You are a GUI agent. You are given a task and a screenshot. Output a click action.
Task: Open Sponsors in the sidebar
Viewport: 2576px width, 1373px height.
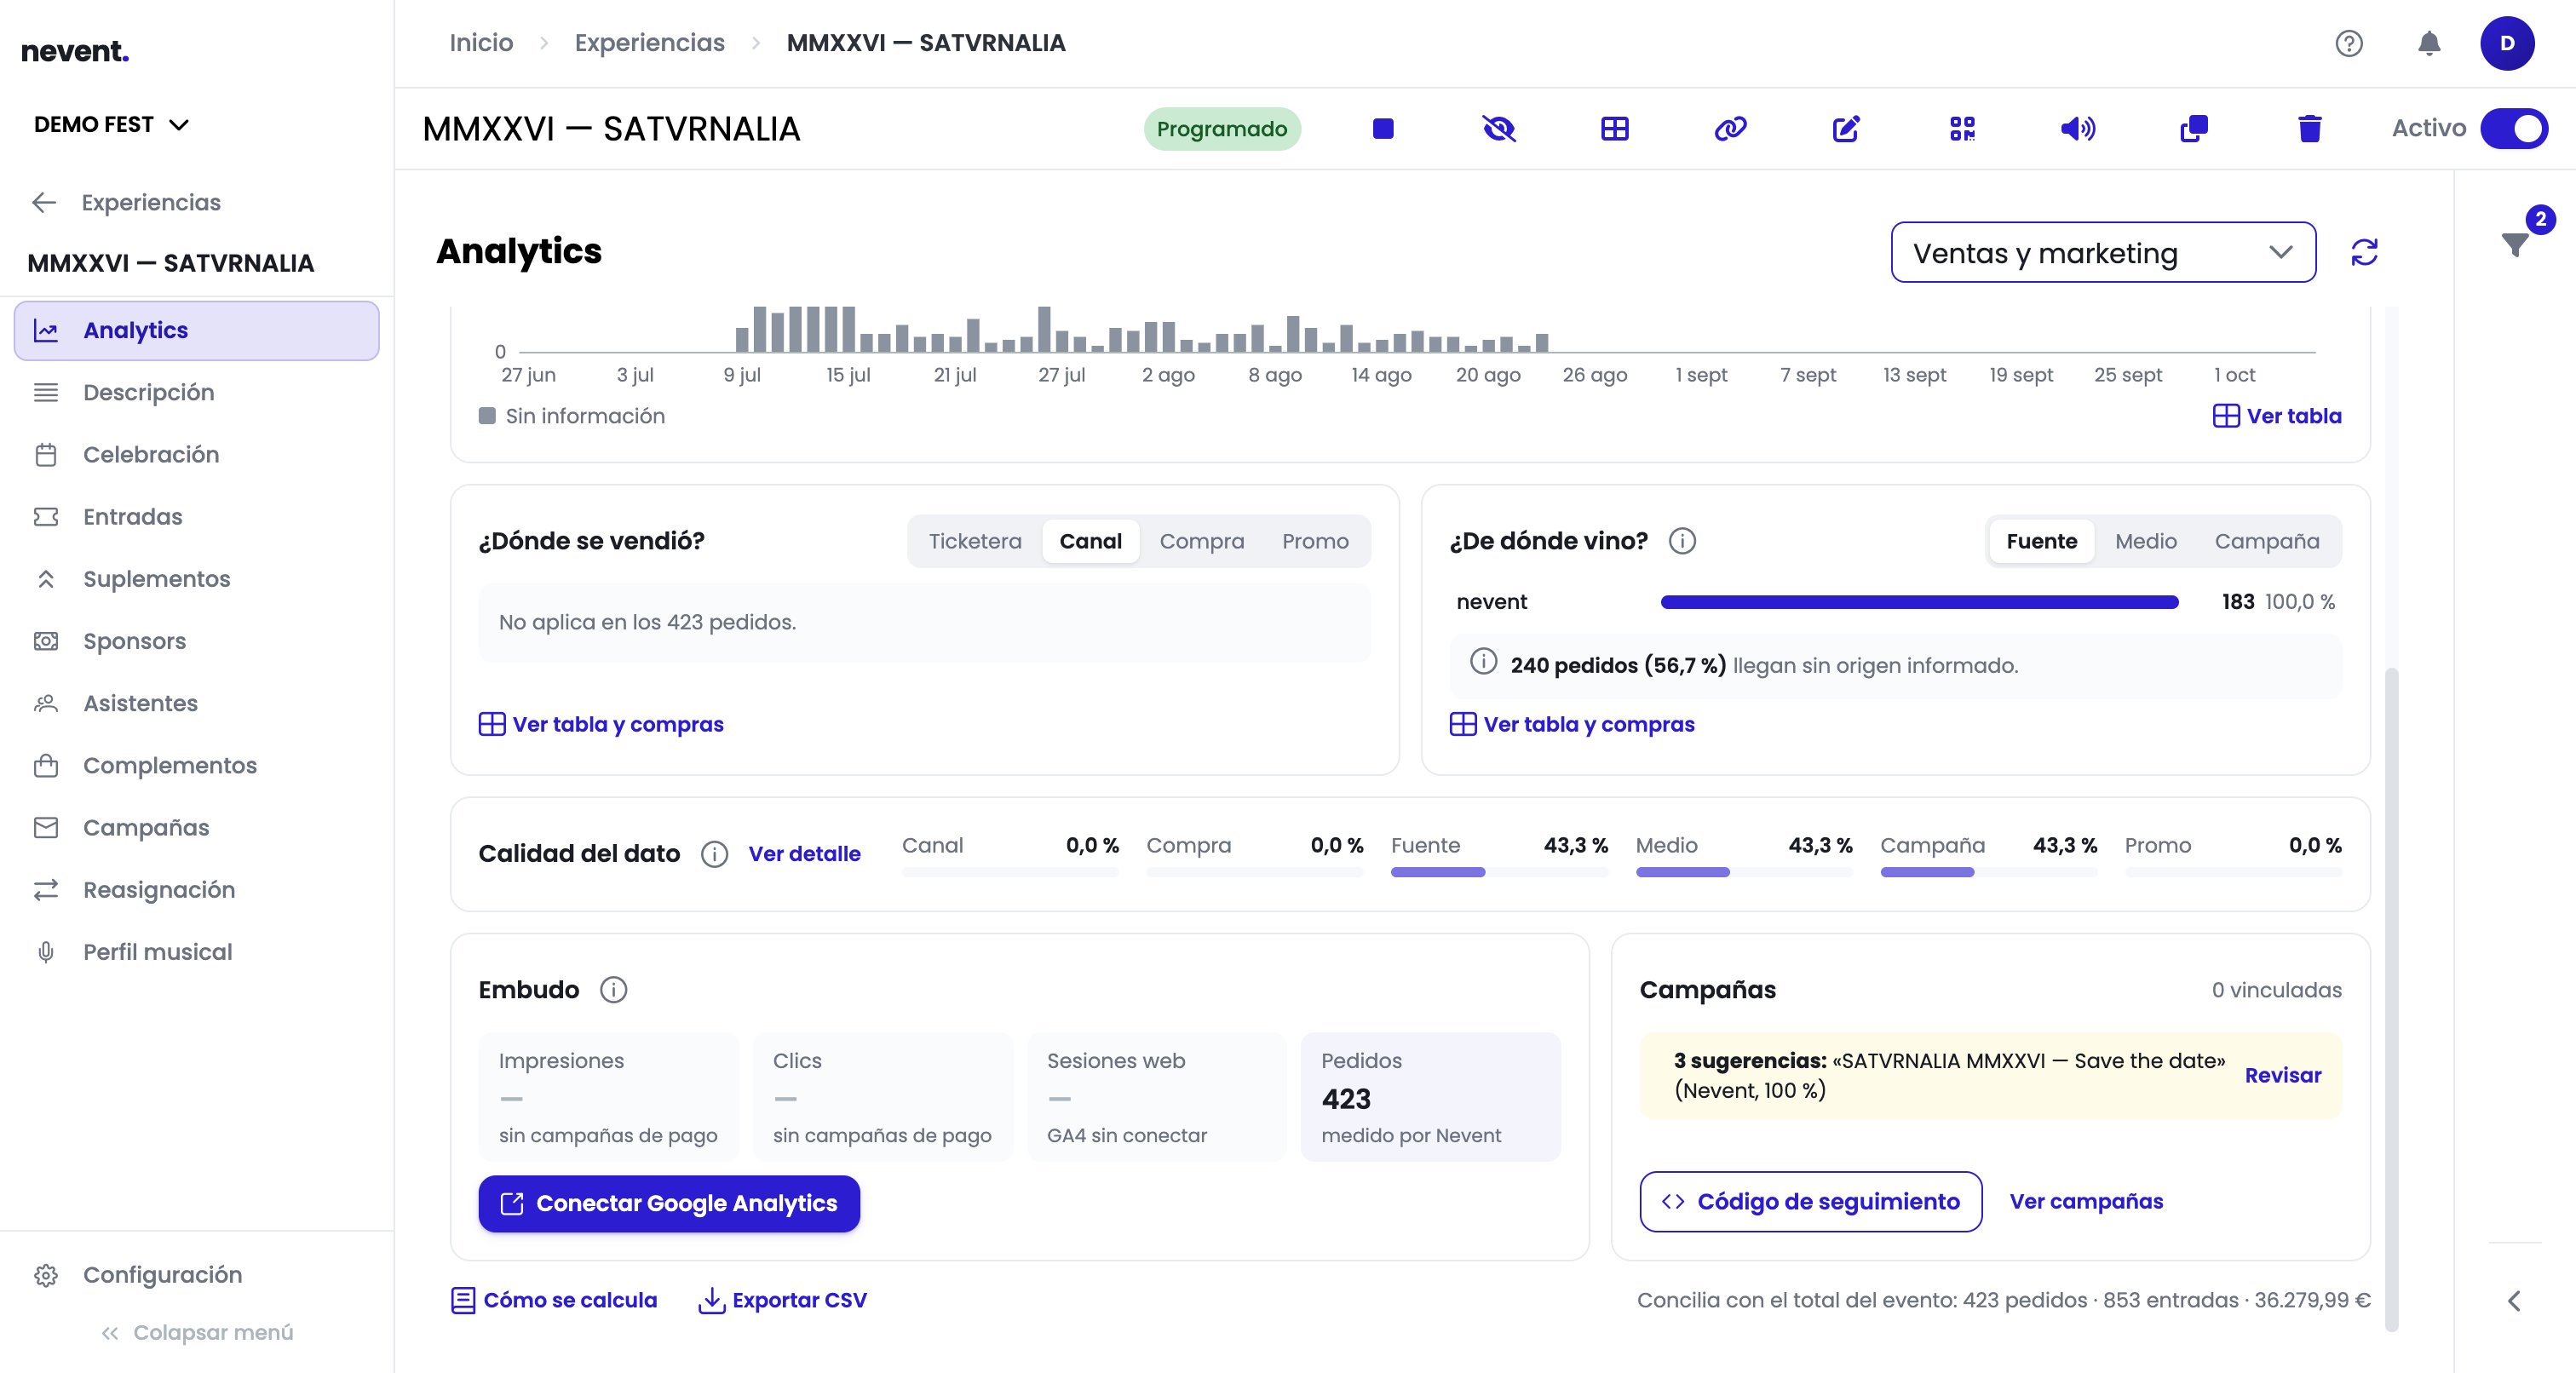point(196,641)
